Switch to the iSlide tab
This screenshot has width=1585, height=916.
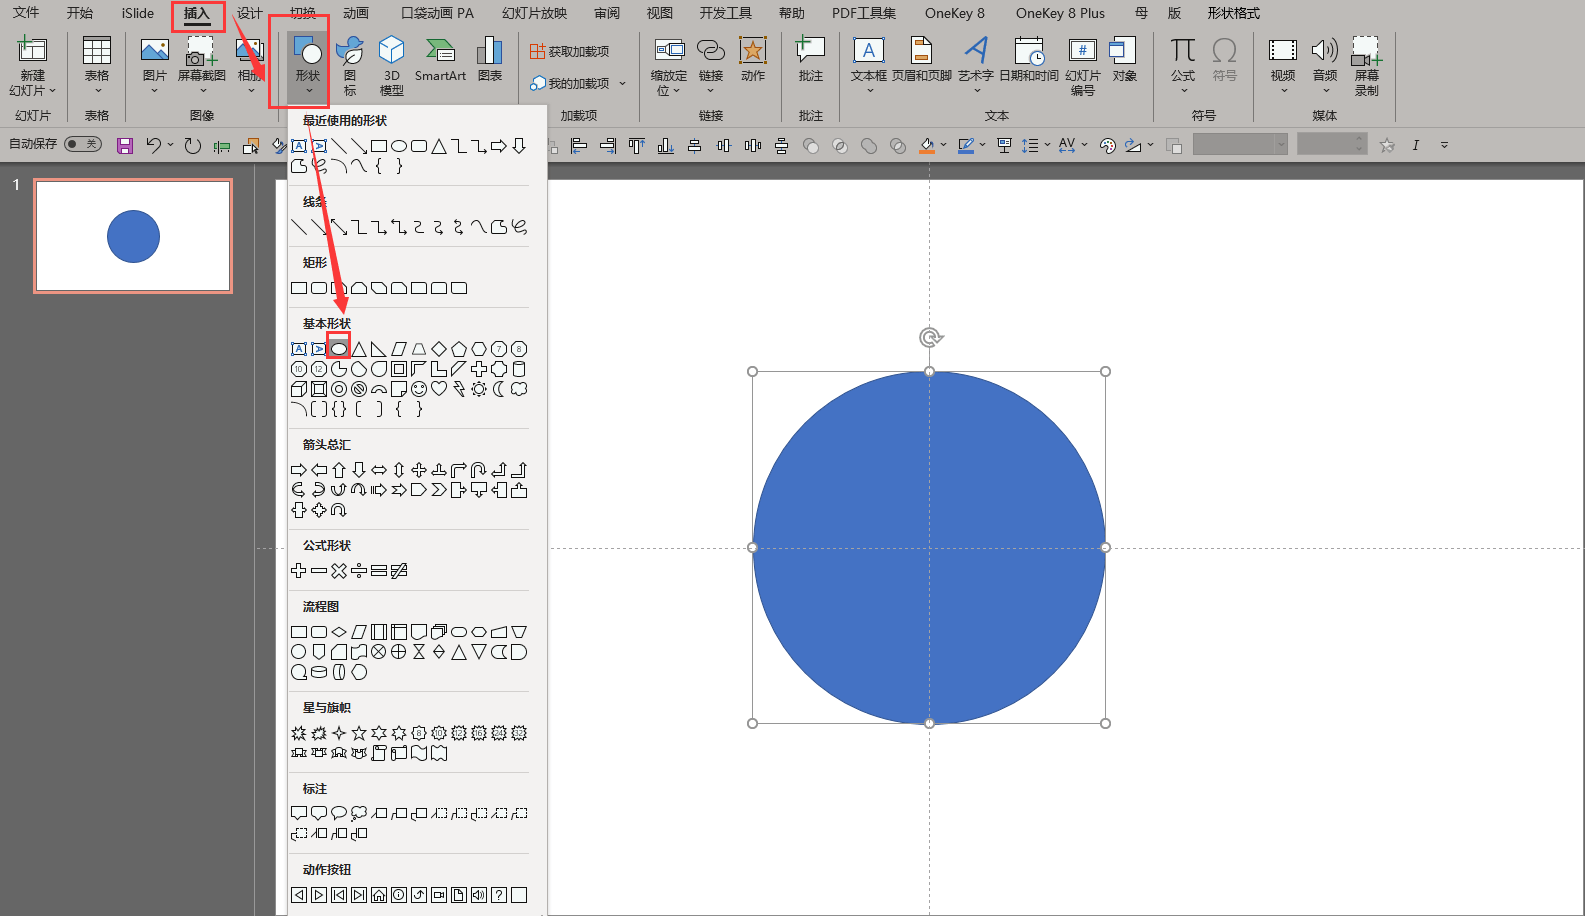click(138, 13)
